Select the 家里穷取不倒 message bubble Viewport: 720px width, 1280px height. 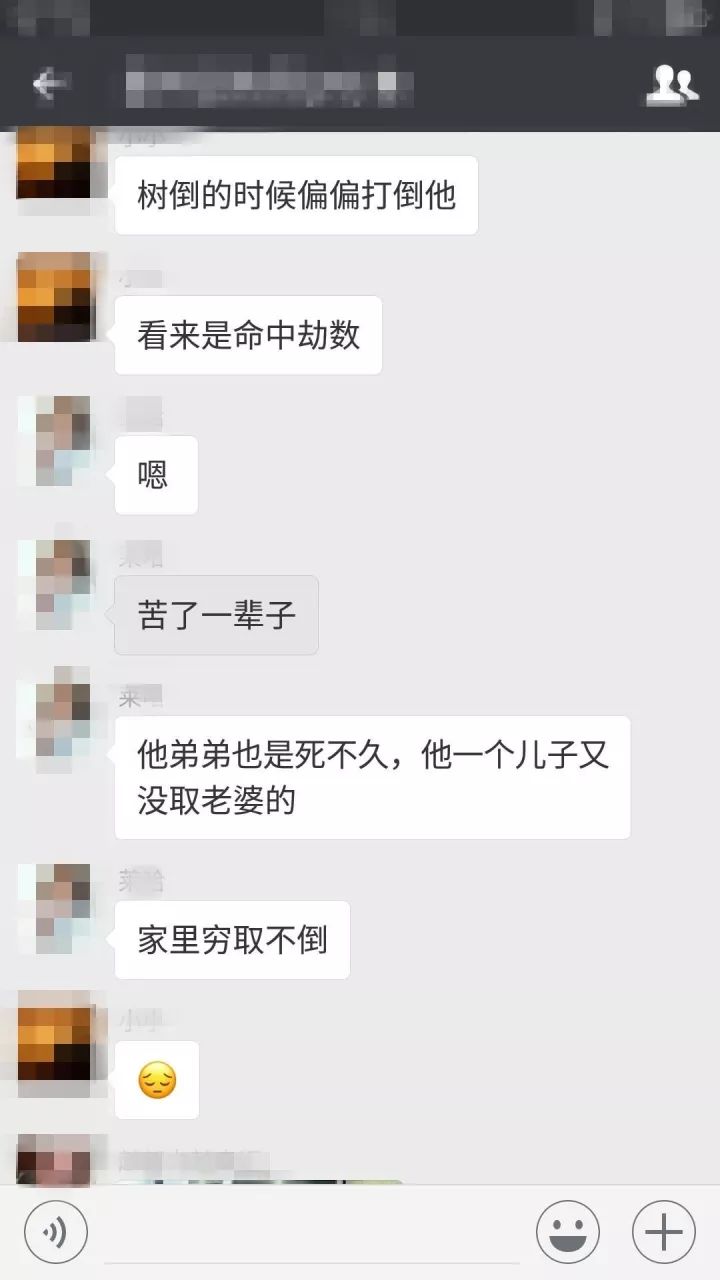232,940
